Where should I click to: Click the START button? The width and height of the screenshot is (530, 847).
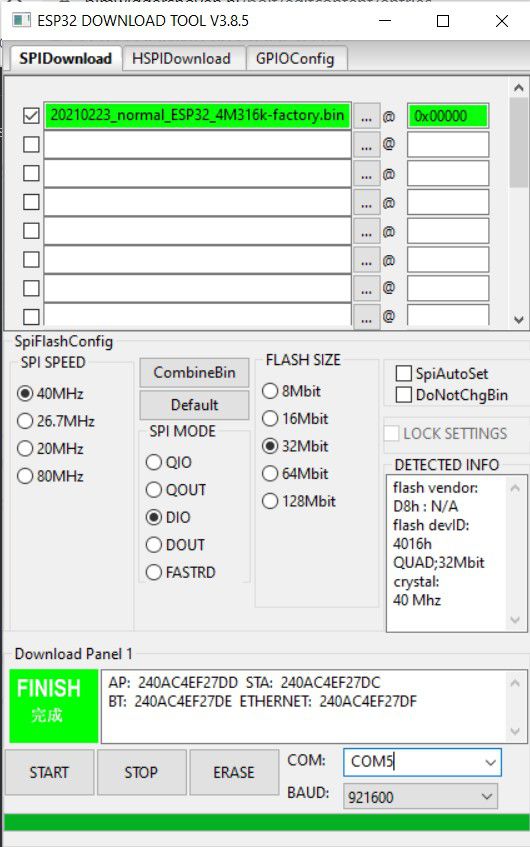(x=49, y=772)
